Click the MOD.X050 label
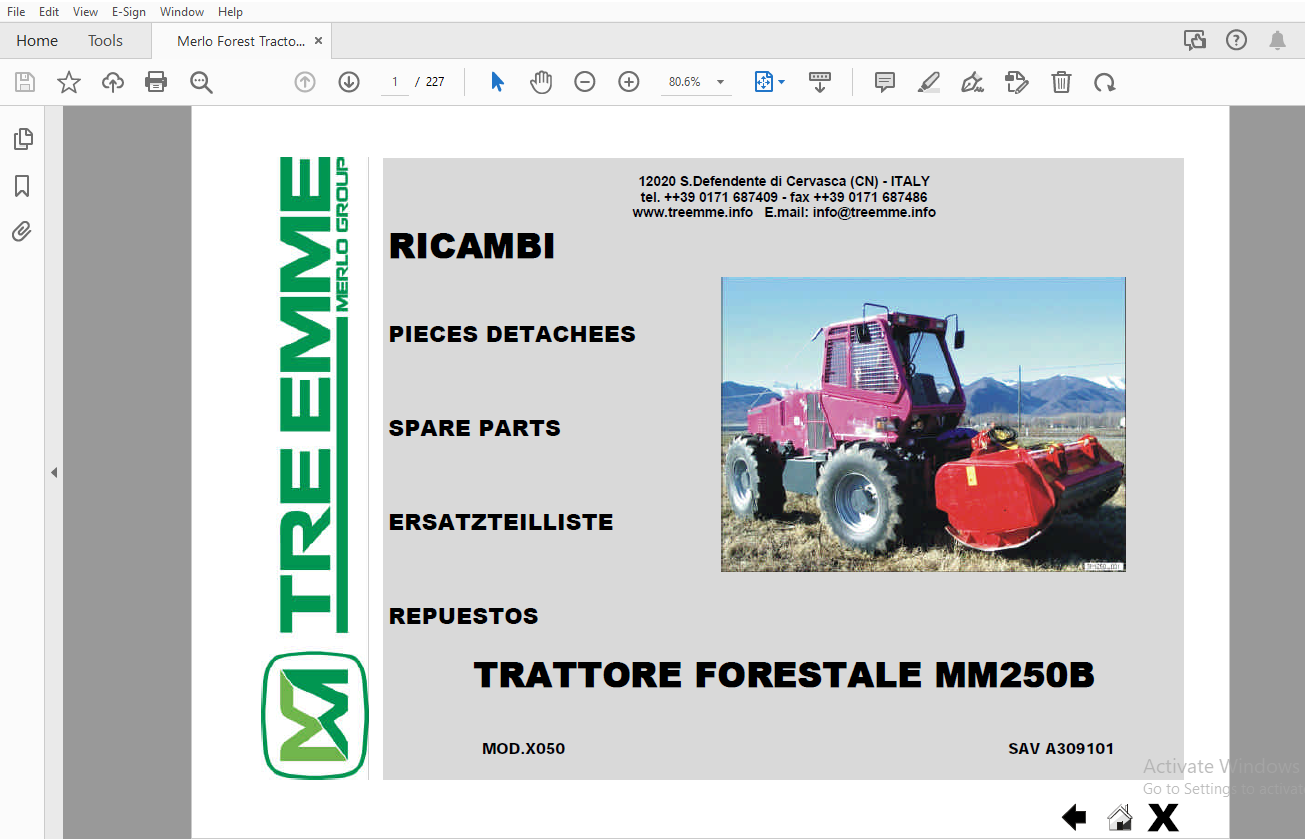The width and height of the screenshot is (1305, 839). (524, 749)
